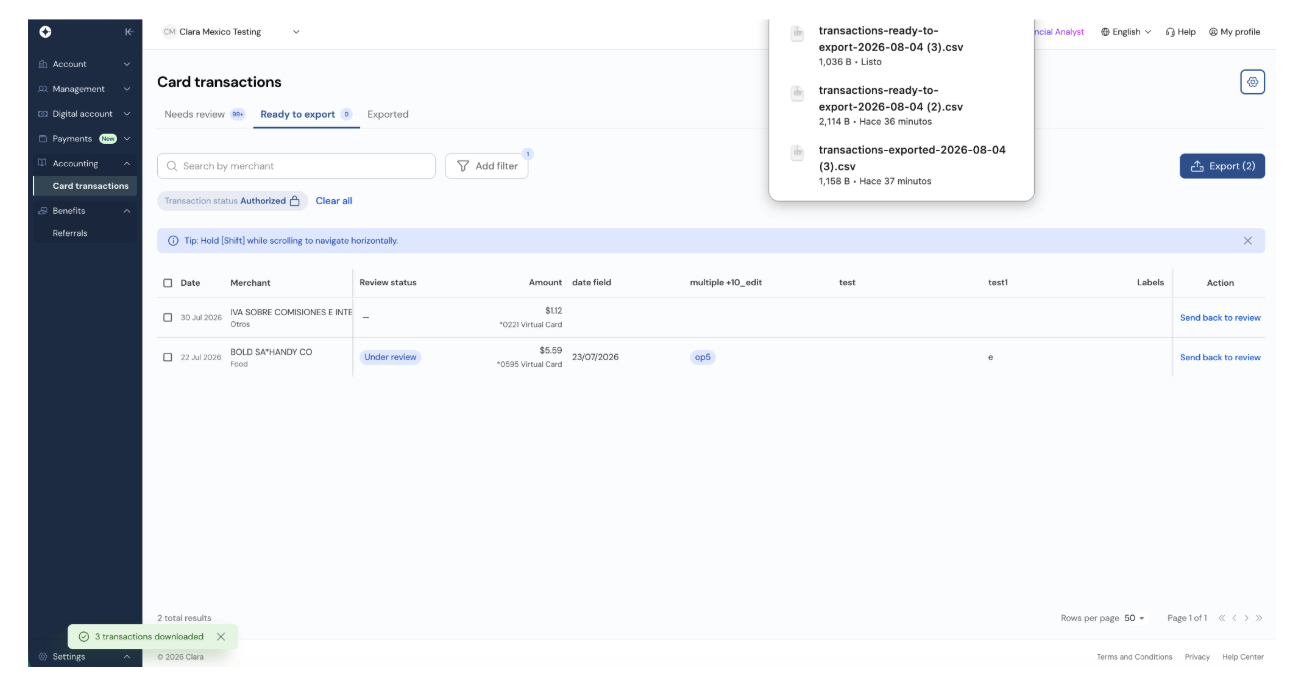The image size is (1316, 688).
Task: Open the Terms and Conditions link
Action: (1134, 657)
